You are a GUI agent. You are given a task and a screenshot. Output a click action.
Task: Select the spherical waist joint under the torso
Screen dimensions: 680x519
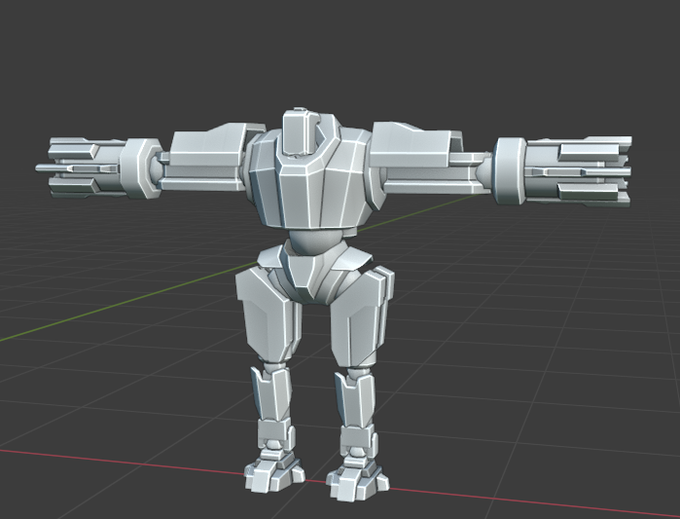315,242
